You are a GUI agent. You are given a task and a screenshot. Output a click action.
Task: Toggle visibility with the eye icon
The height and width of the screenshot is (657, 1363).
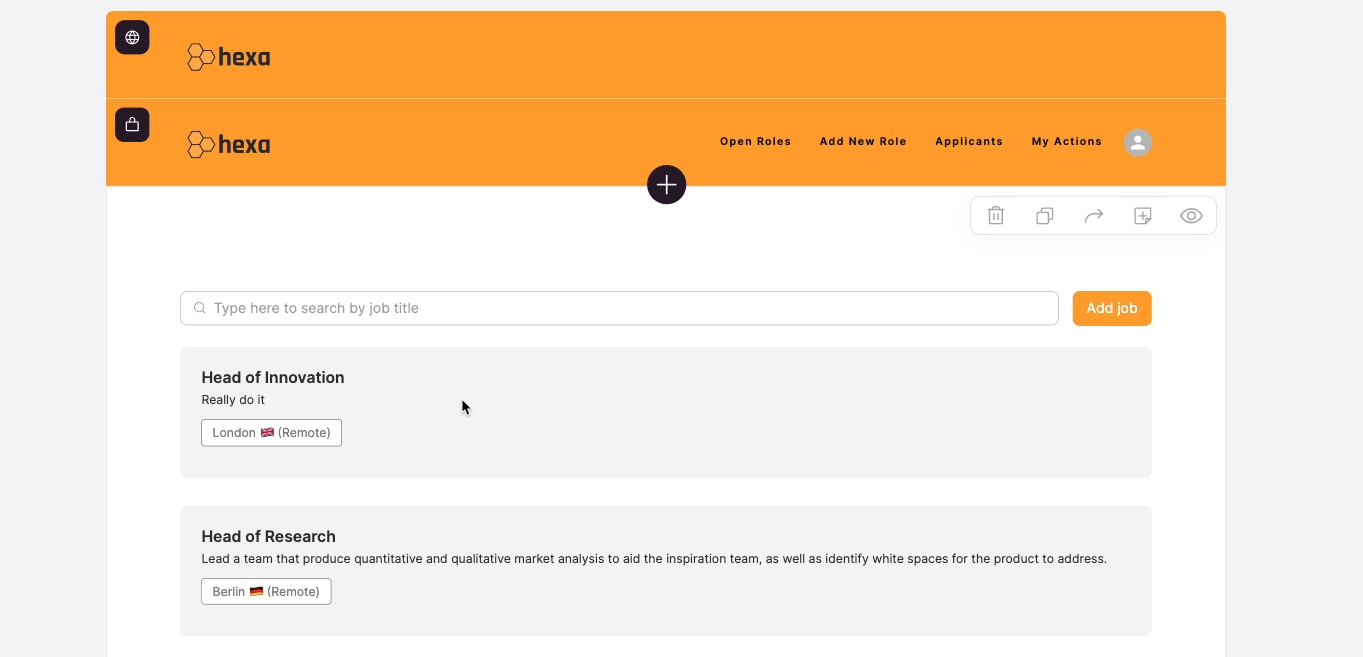point(1191,216)
